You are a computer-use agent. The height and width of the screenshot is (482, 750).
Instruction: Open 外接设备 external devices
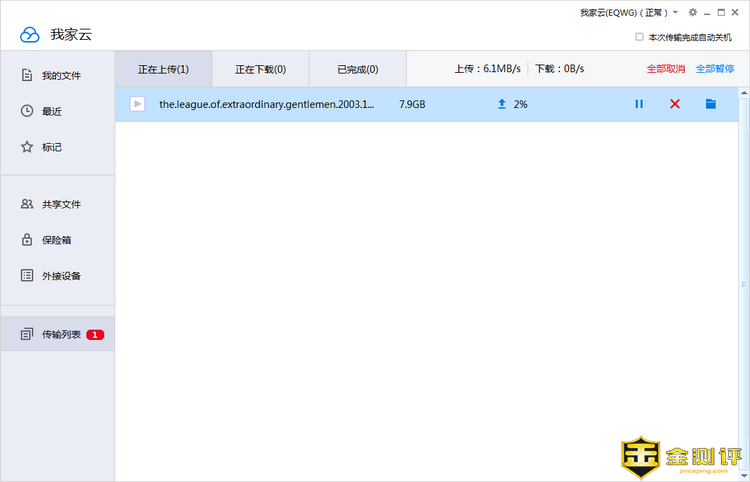pos(60,276)
